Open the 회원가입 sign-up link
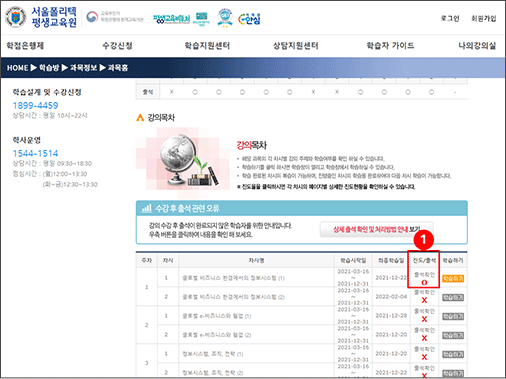The width and height of the screenshot is (506, 379). [x=484, y=18]
